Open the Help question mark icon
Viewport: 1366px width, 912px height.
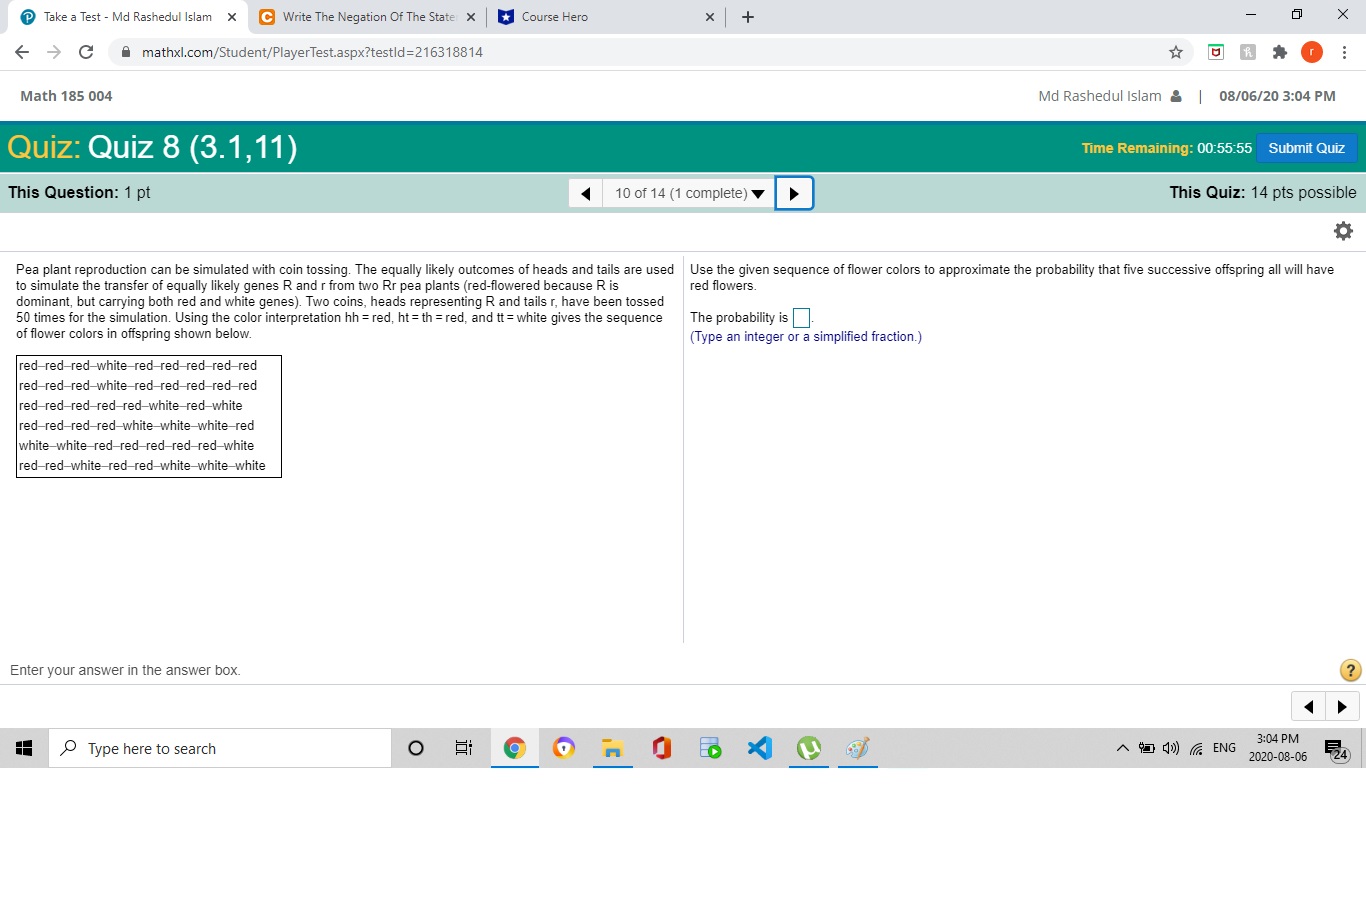(1350, 670)
